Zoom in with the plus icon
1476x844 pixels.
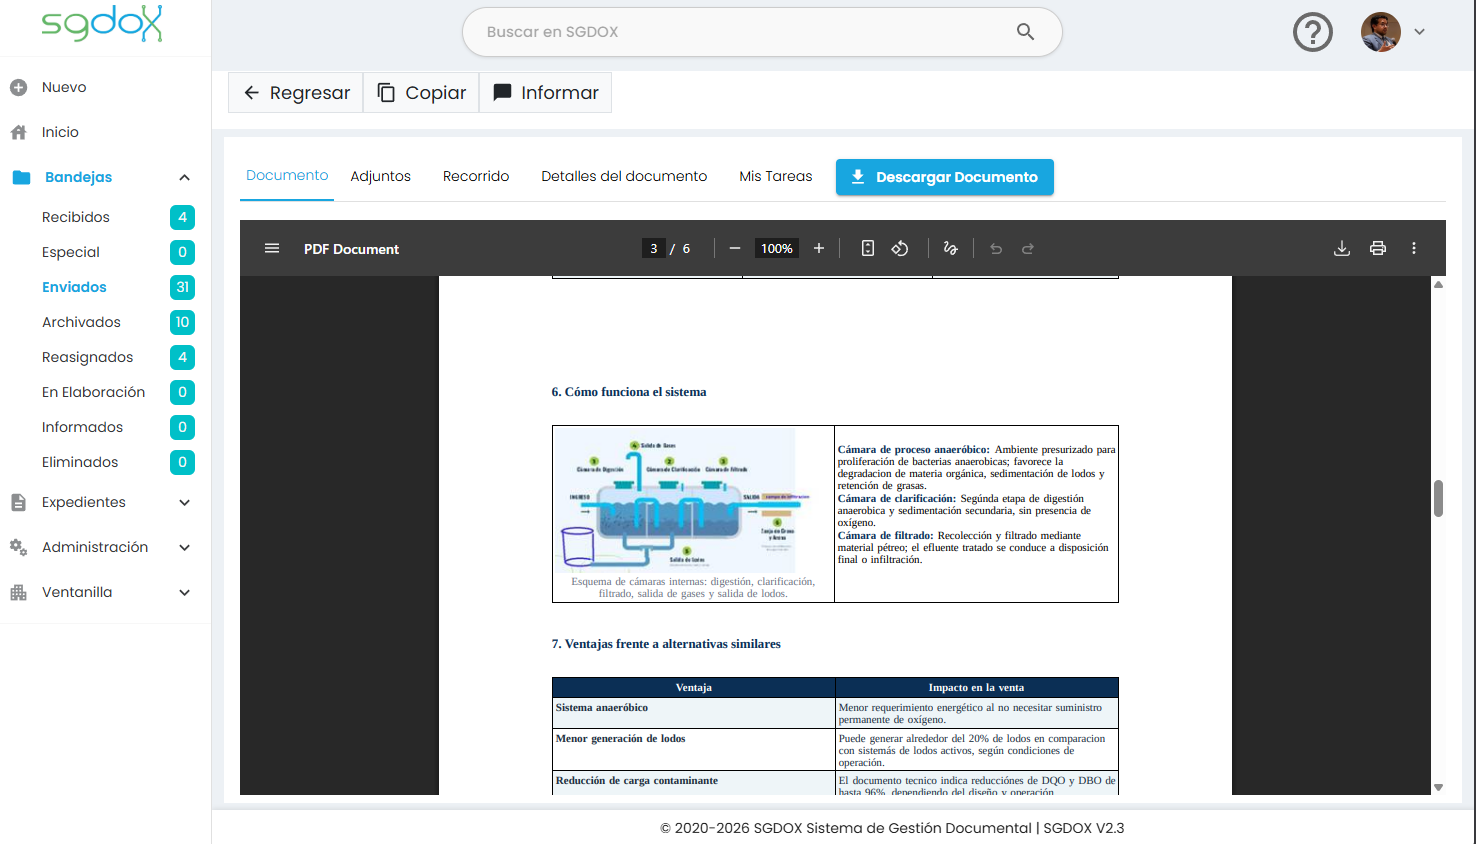point(819,248)
